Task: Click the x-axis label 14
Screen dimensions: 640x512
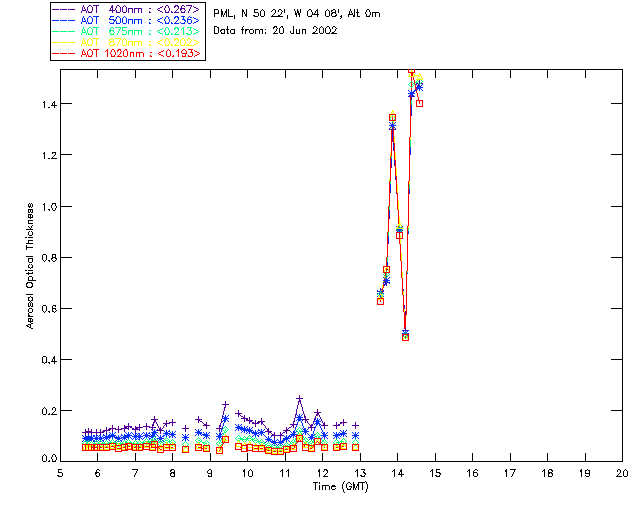Action: click(398, 473)
